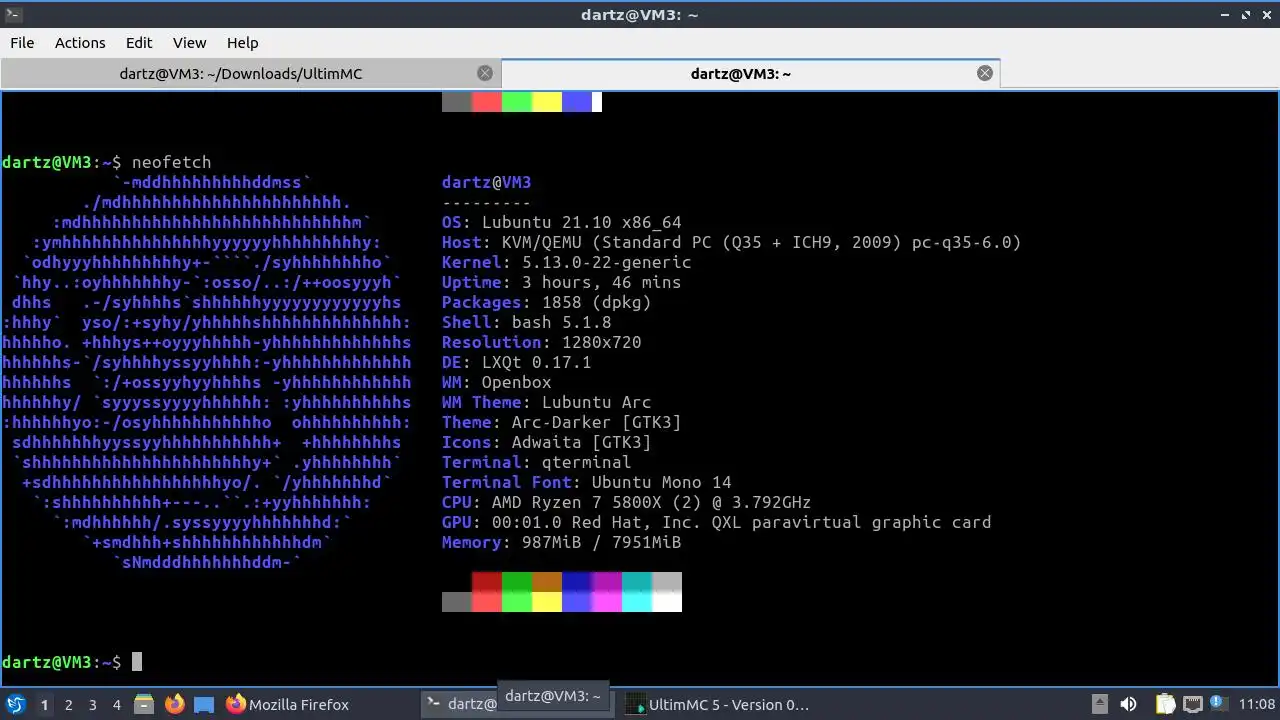Open the volume control in tray
The width and height of the screenshot is (1280, 720).
pyautogui.click(x=1128, y=704)
